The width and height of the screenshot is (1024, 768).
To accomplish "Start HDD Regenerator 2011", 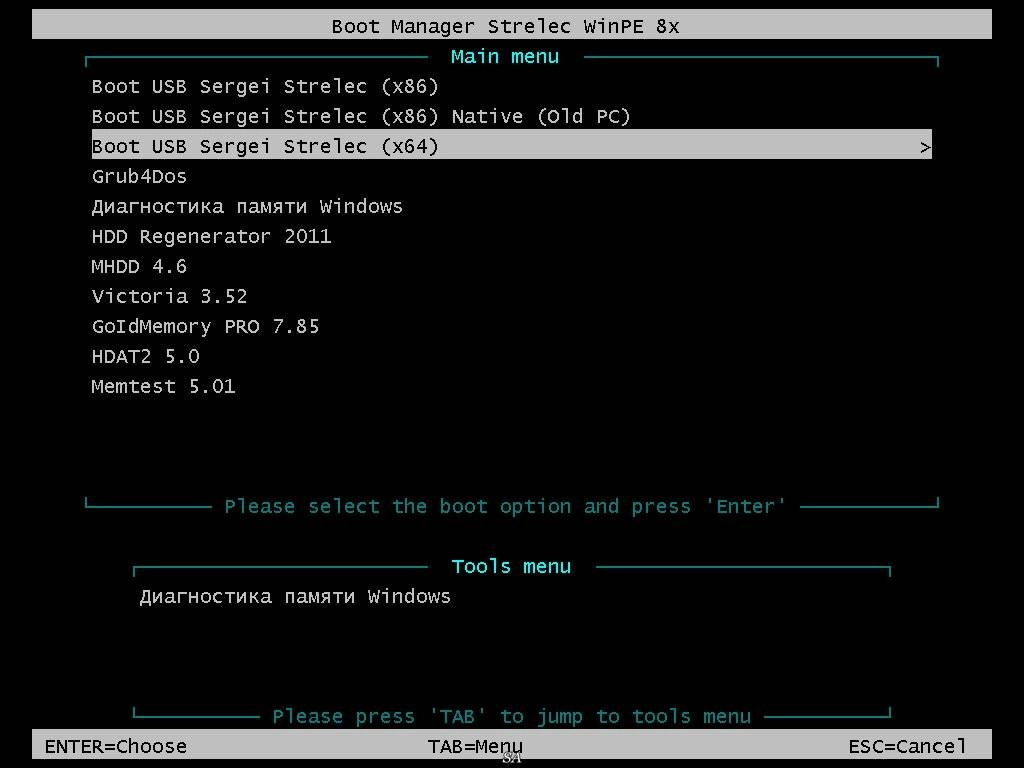I will [212, 236].
